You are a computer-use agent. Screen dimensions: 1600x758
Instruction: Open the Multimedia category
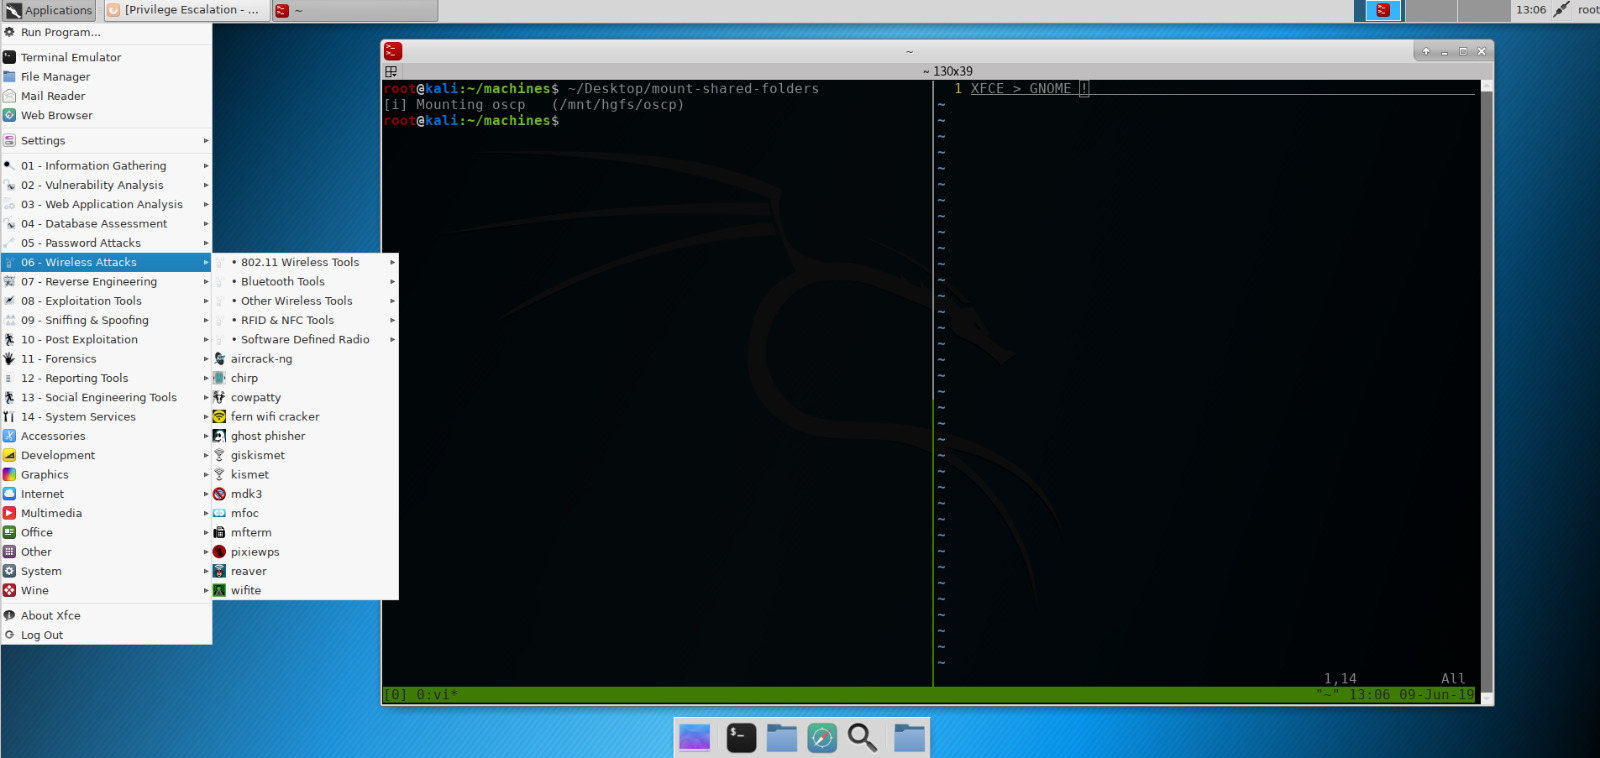(x=106, y=513)
